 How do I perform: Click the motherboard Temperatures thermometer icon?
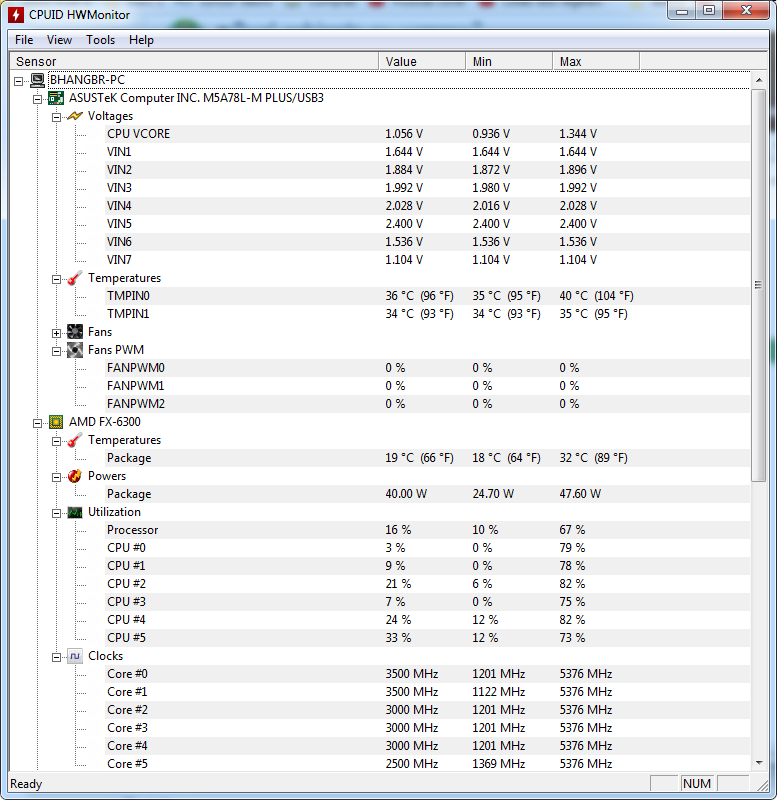75,278
